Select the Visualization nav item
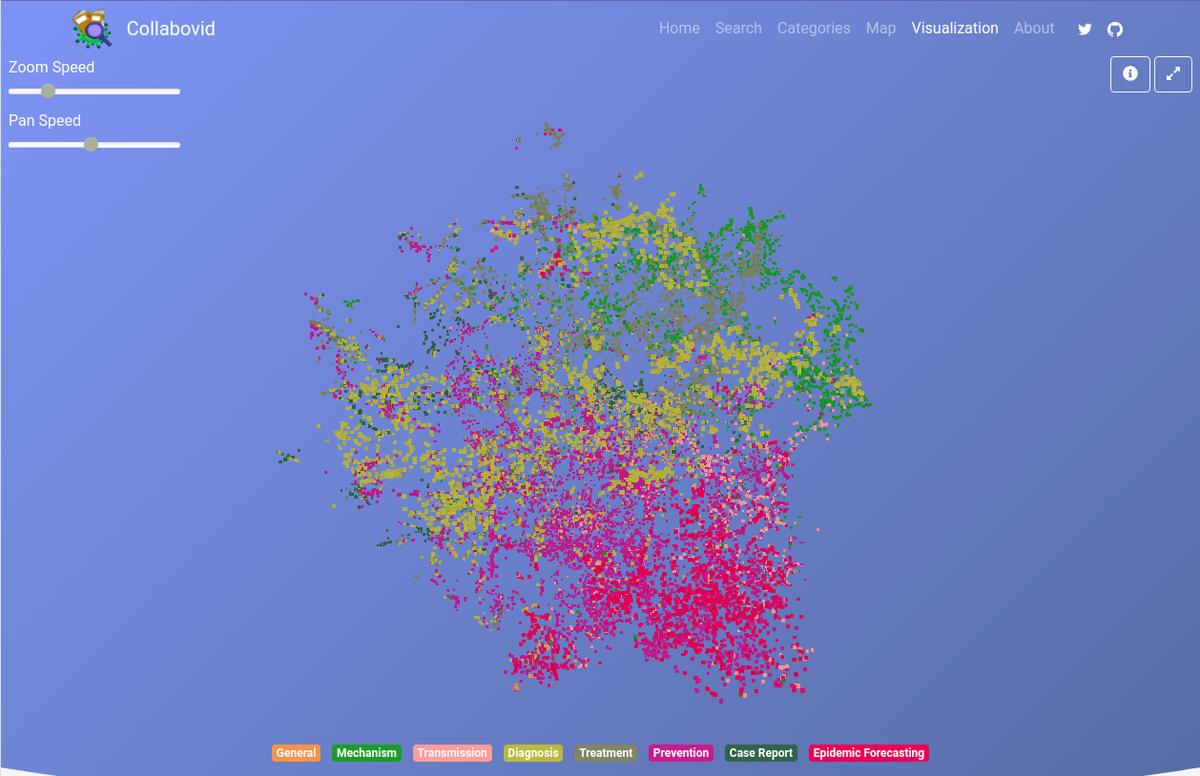Viewport: 1200px width, 776px height. click(x=955, y=28)
